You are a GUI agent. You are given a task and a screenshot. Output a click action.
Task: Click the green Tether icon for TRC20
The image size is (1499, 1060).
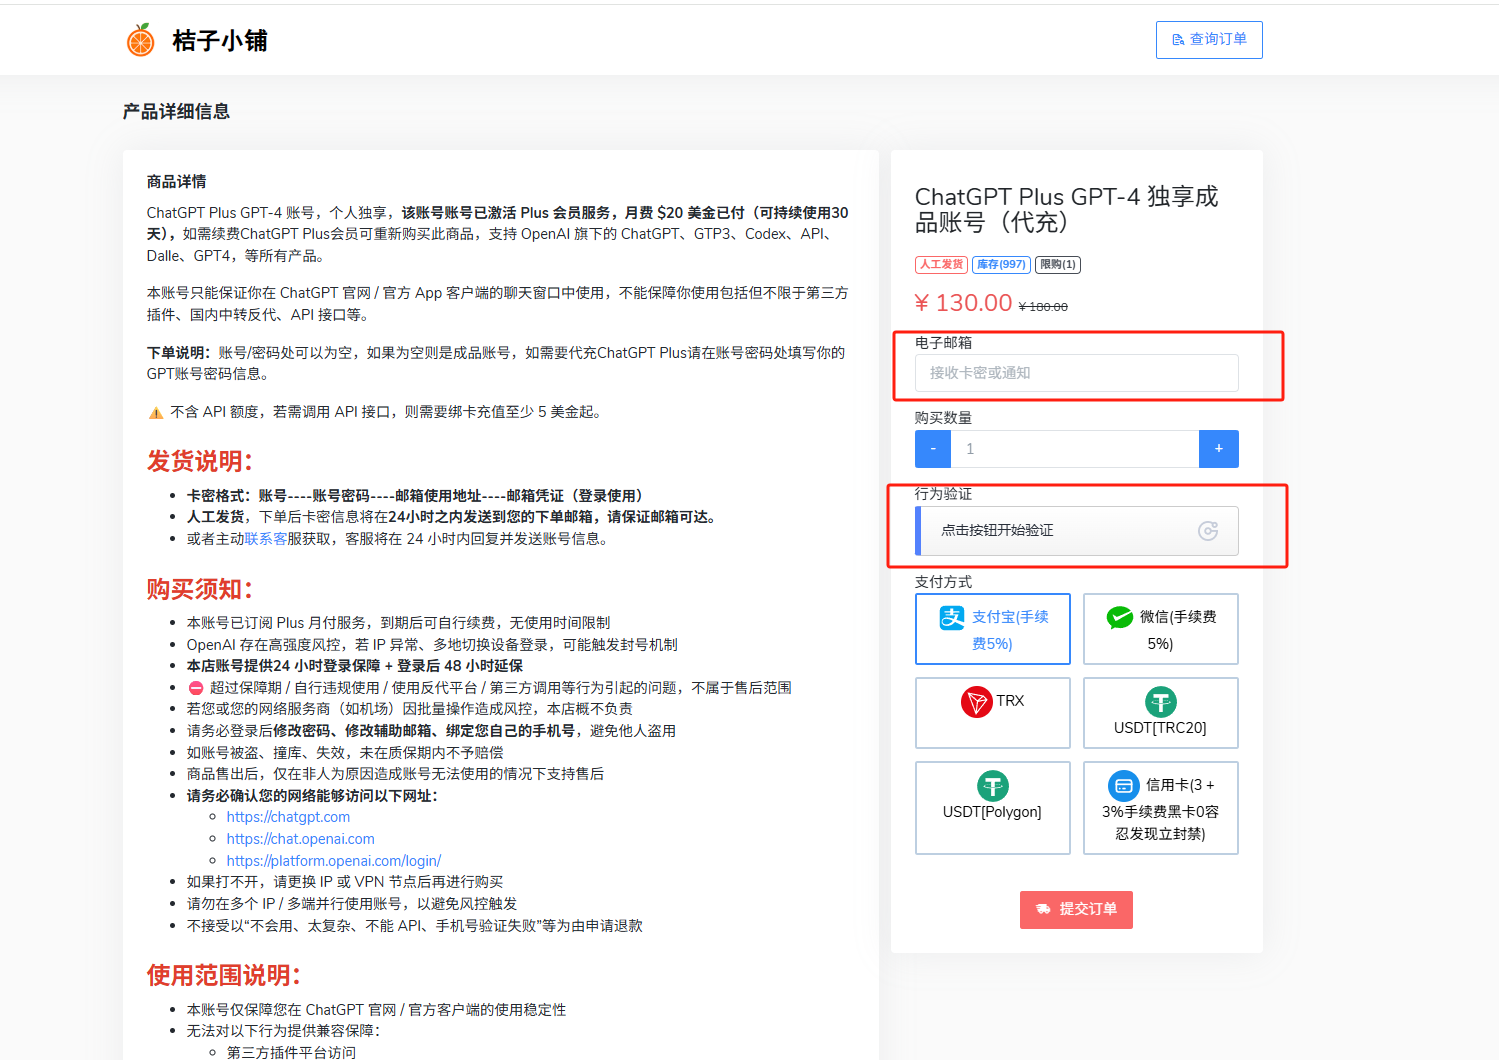coord(1161,702)
